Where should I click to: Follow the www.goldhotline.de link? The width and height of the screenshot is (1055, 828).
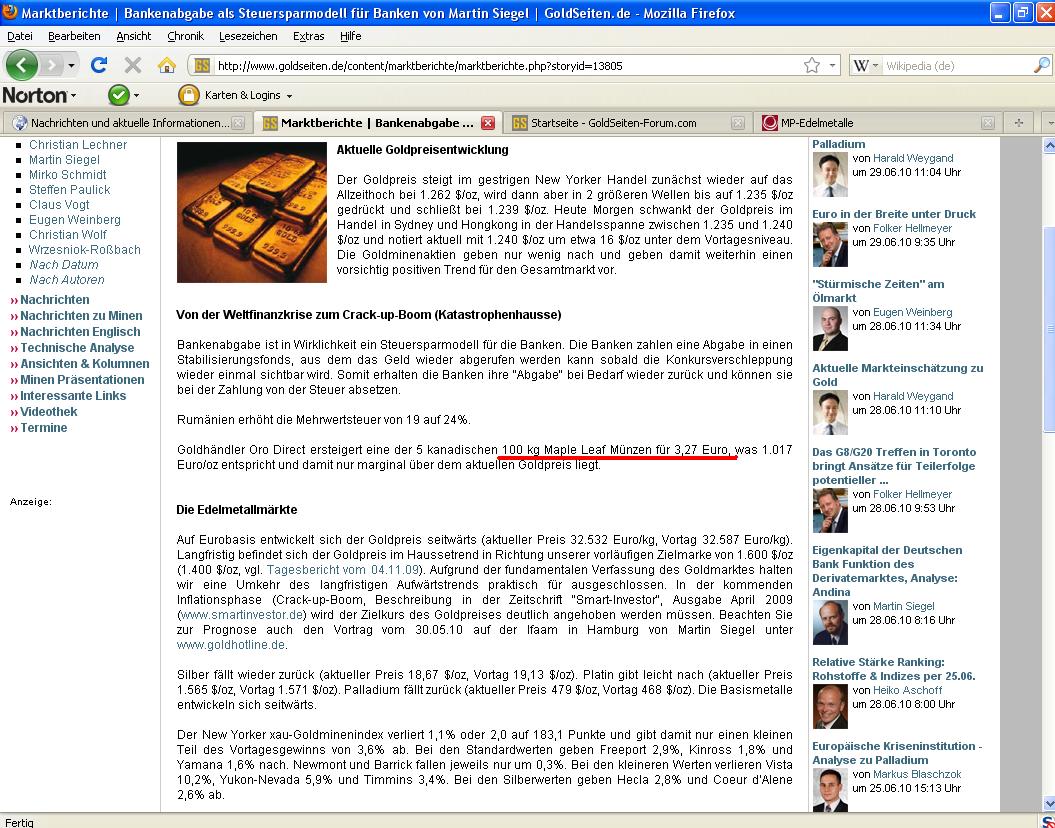[231, 644]
